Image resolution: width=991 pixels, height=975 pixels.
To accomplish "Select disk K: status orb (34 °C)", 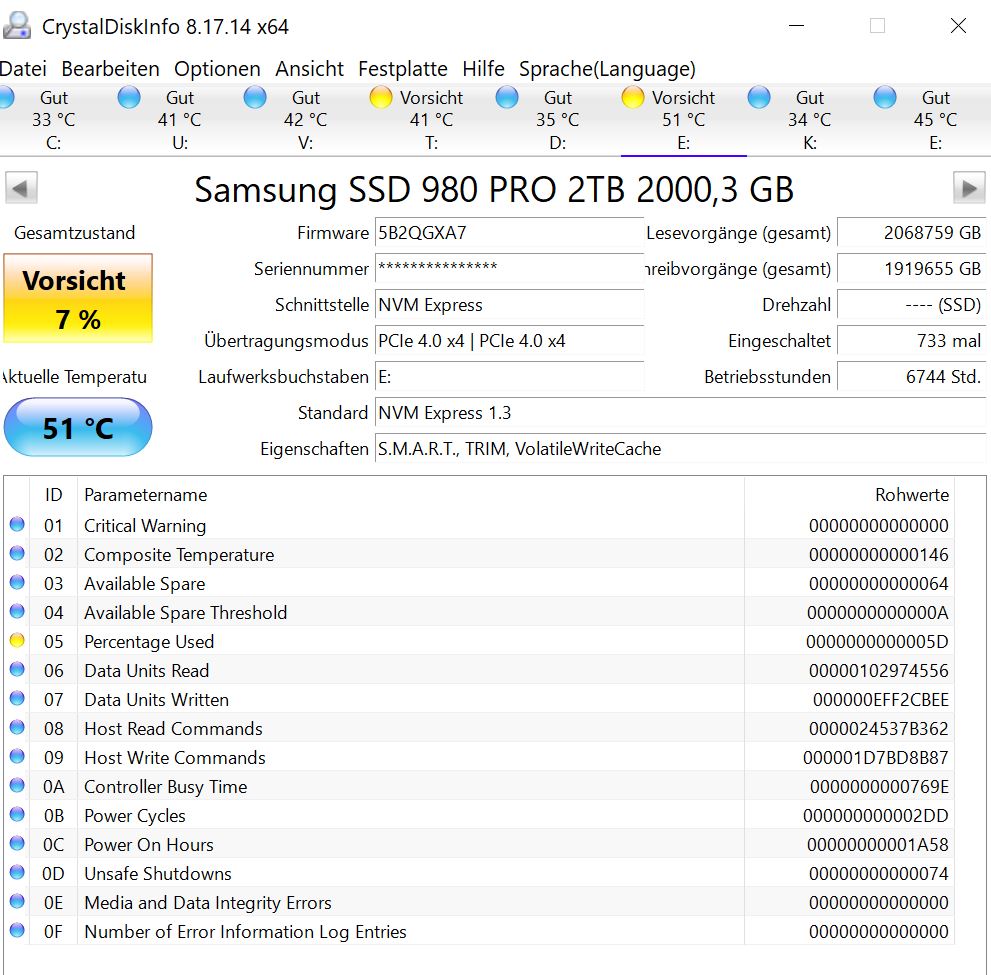I will [x=758, y=98].
